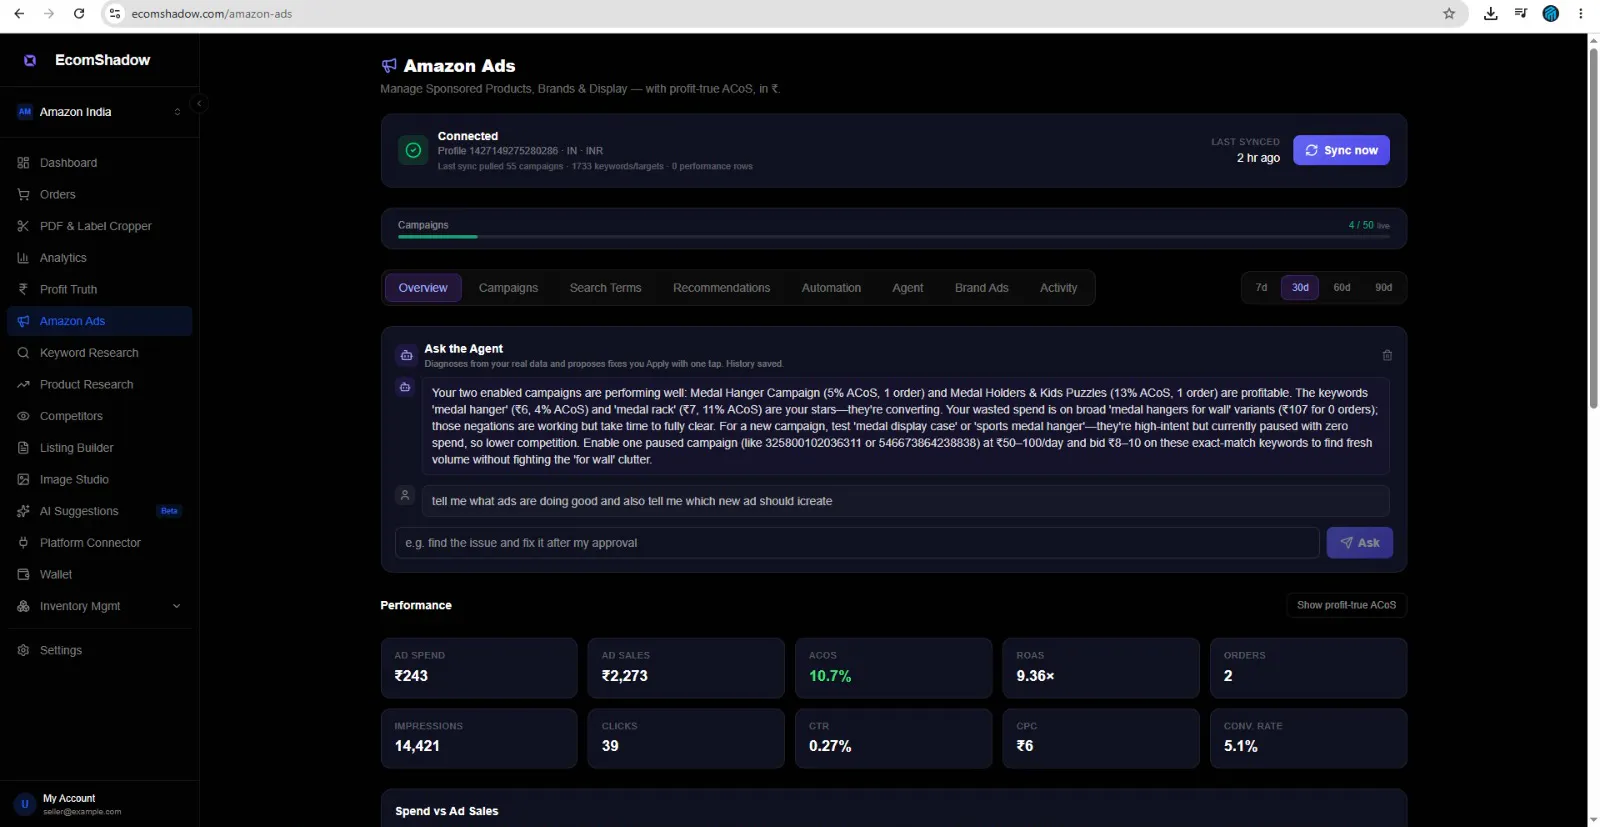The width and height of the screenshot is (1600, 827).
Task: Open Competitors eye icon
Action: point(23,416)
